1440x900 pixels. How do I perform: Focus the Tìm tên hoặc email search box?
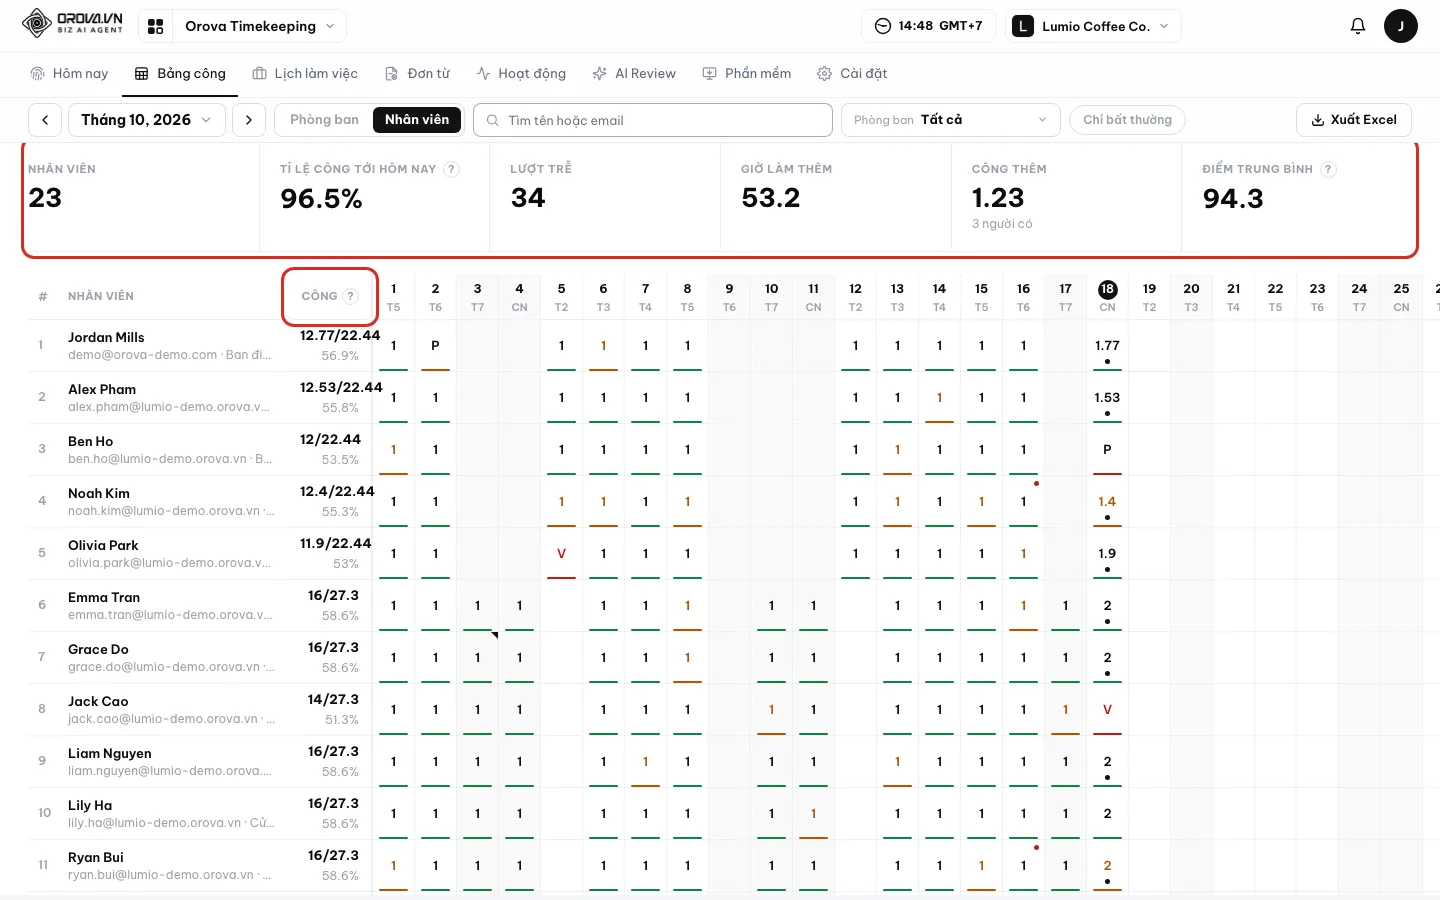pyautogui.click(x=653, y=120)
